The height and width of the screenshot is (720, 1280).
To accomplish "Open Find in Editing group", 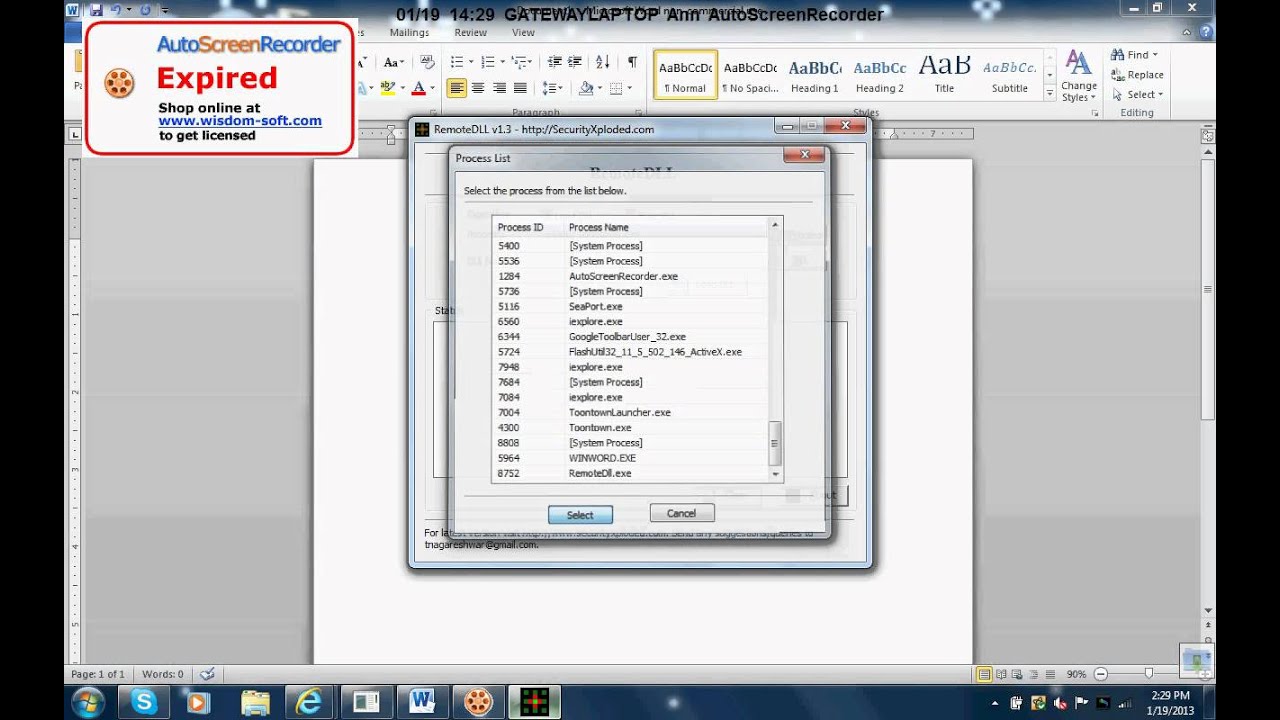I will click(x=1133, y=55).
